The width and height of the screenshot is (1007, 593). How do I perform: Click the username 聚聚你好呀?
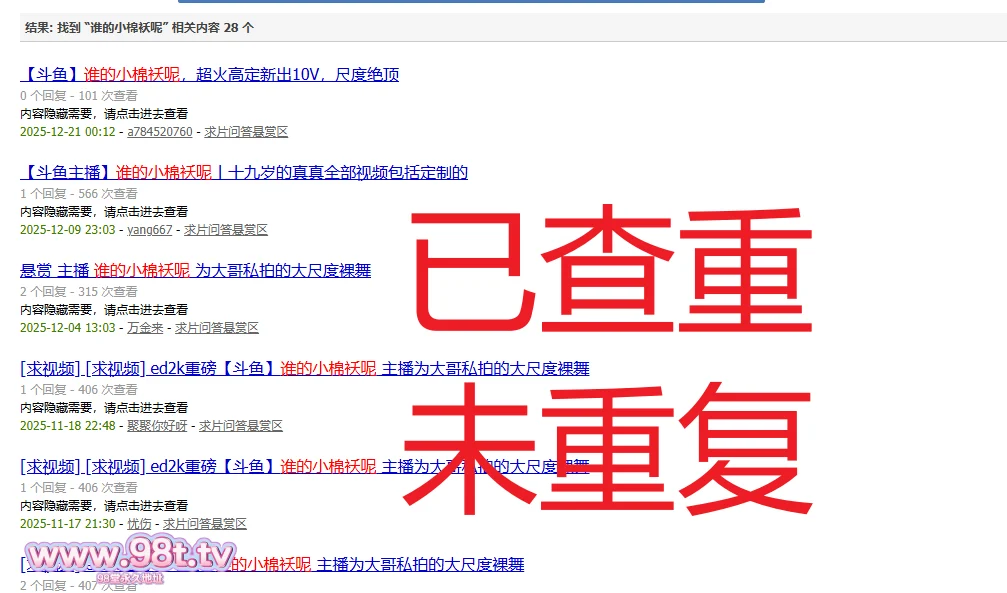[157, 426]
